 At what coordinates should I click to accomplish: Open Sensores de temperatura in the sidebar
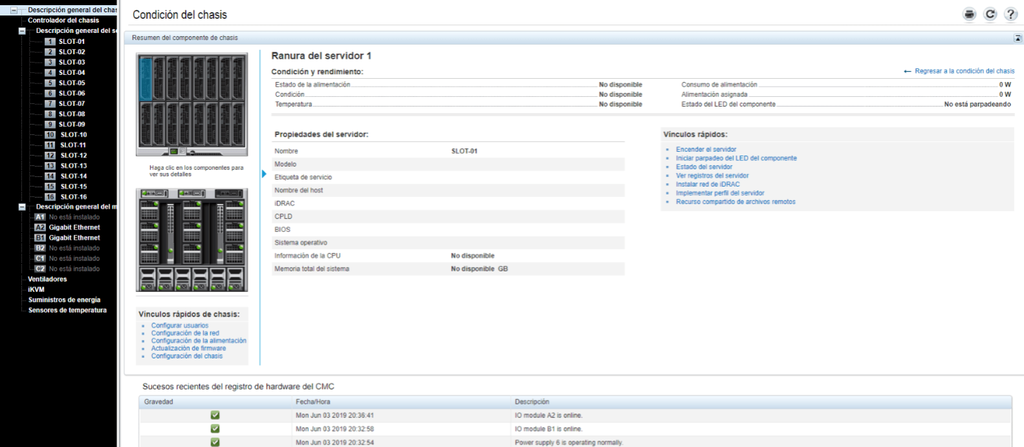[x=67, y=310]
